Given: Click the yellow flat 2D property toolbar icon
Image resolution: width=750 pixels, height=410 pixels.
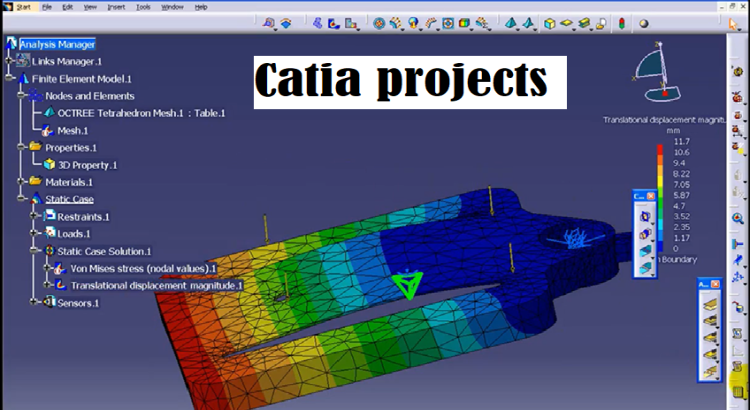Looking at the screenshot, I should 566,23.
